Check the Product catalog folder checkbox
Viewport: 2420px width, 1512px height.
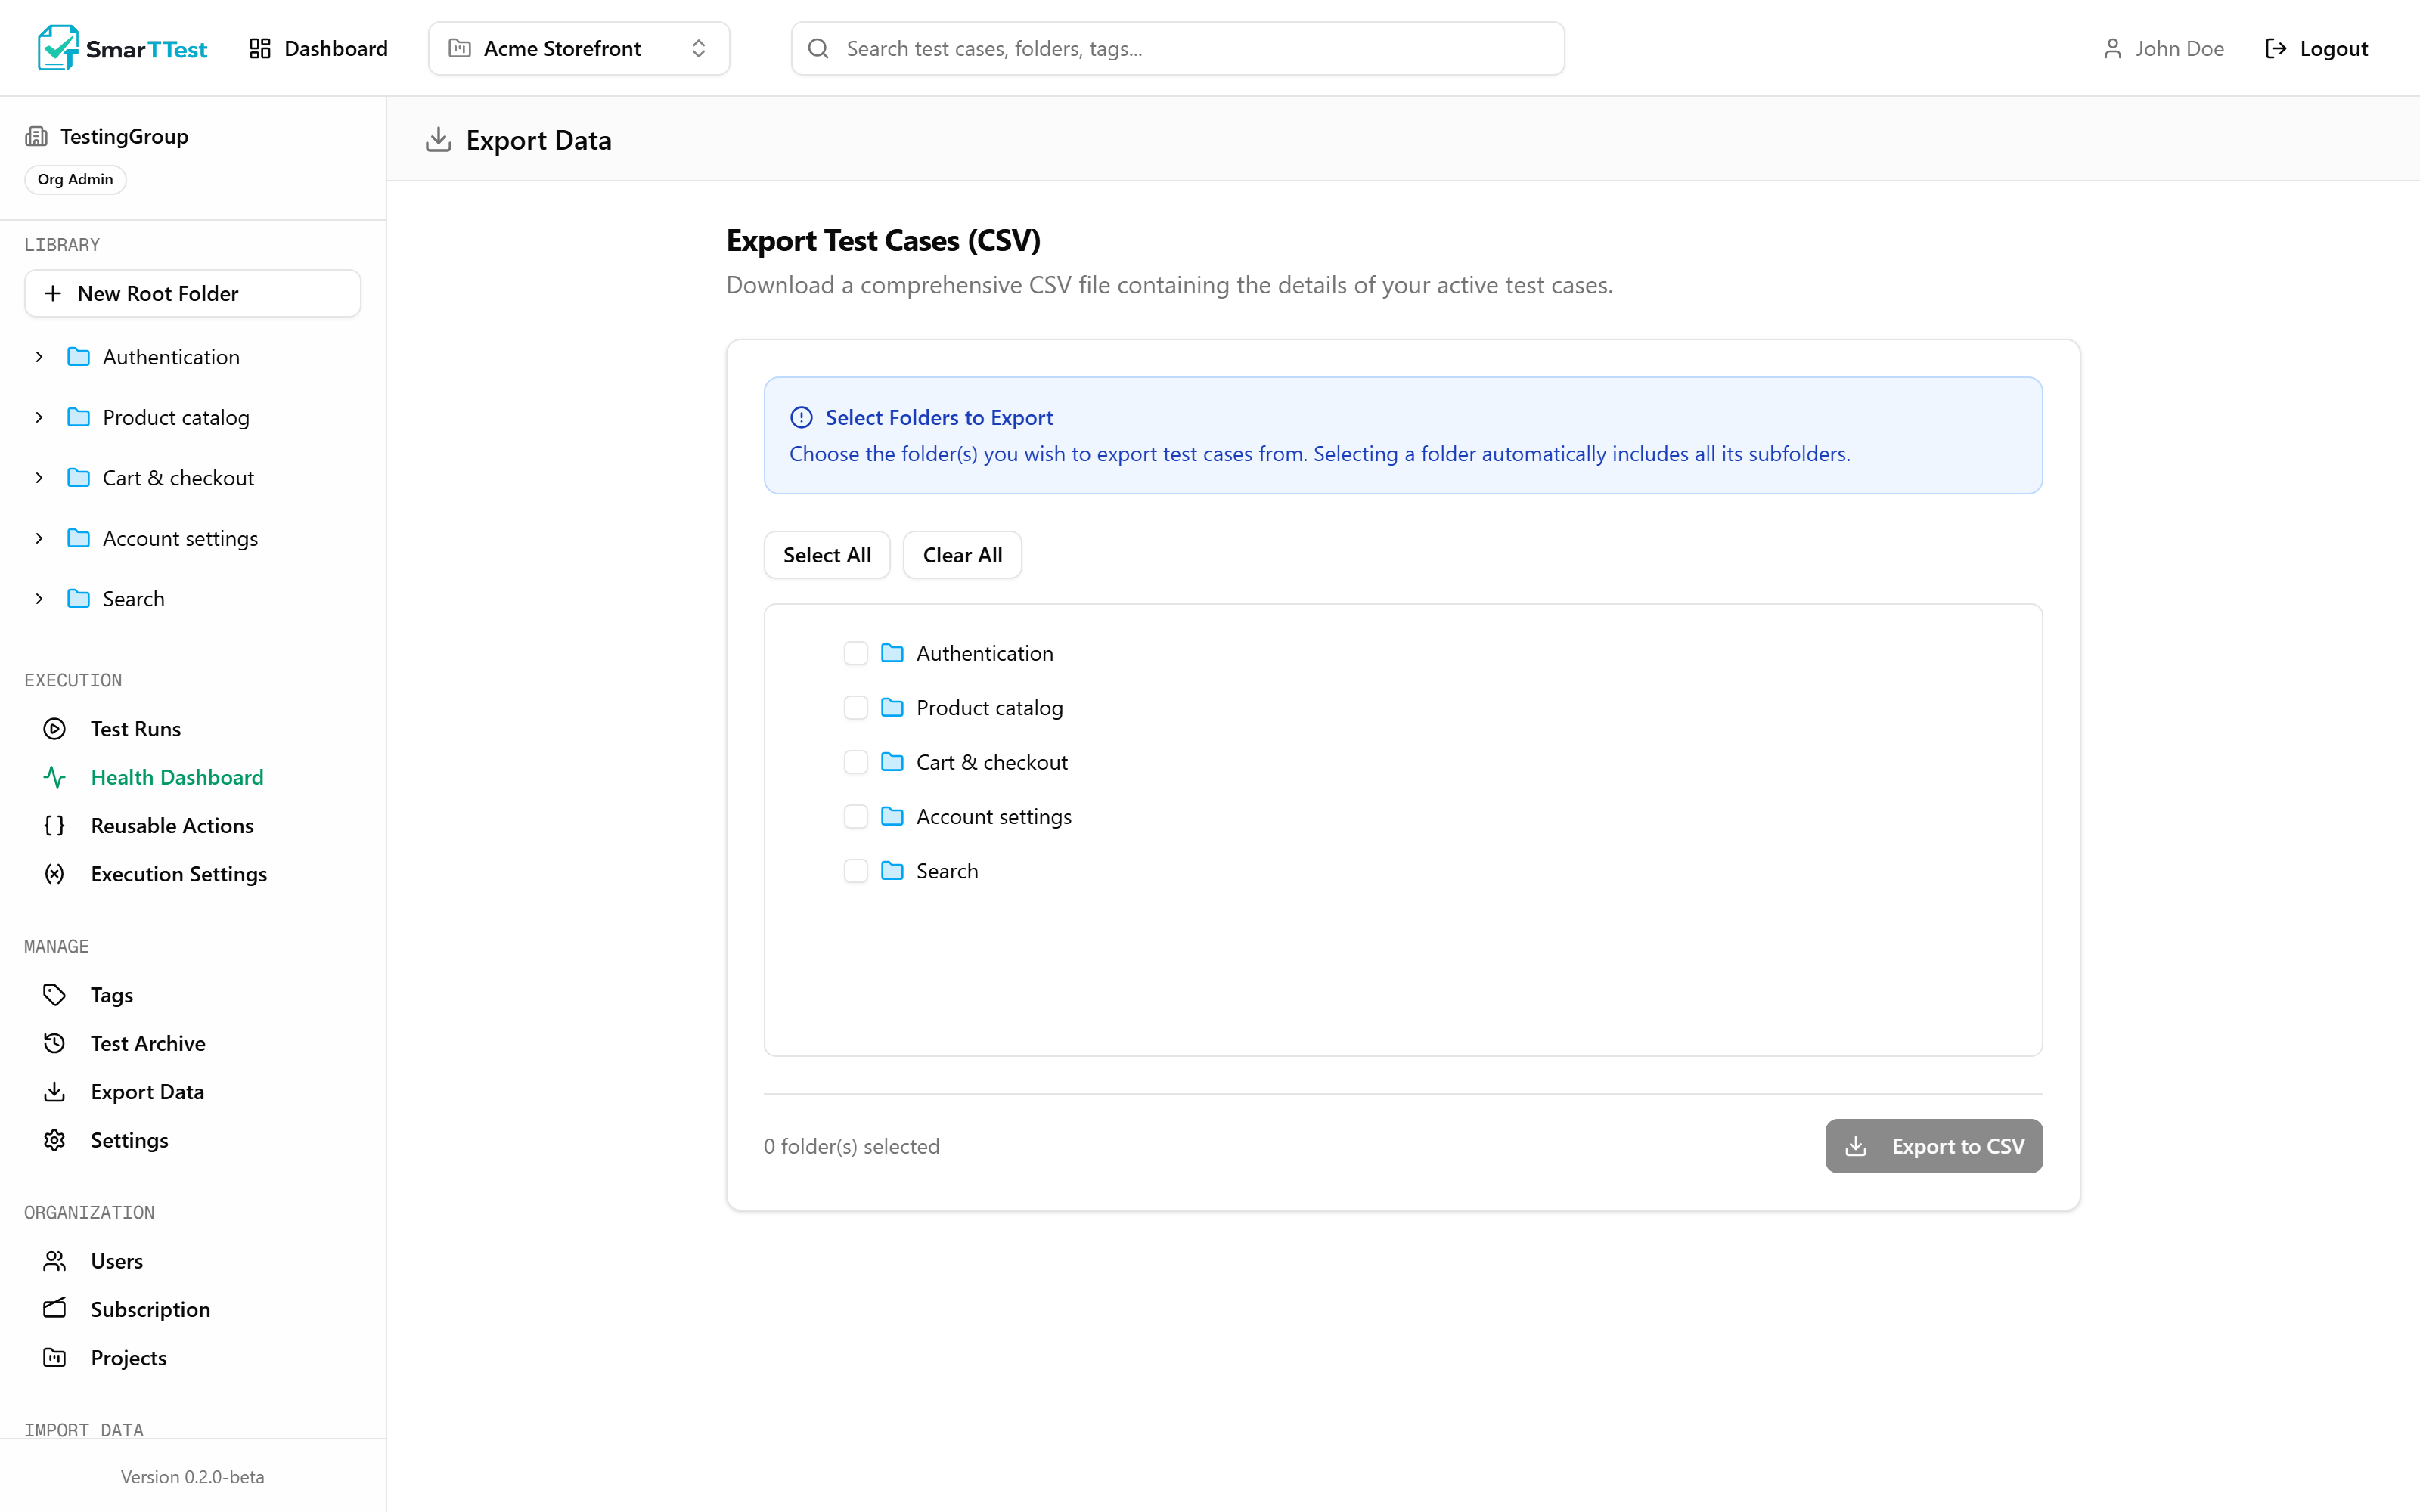coord(856,707)
